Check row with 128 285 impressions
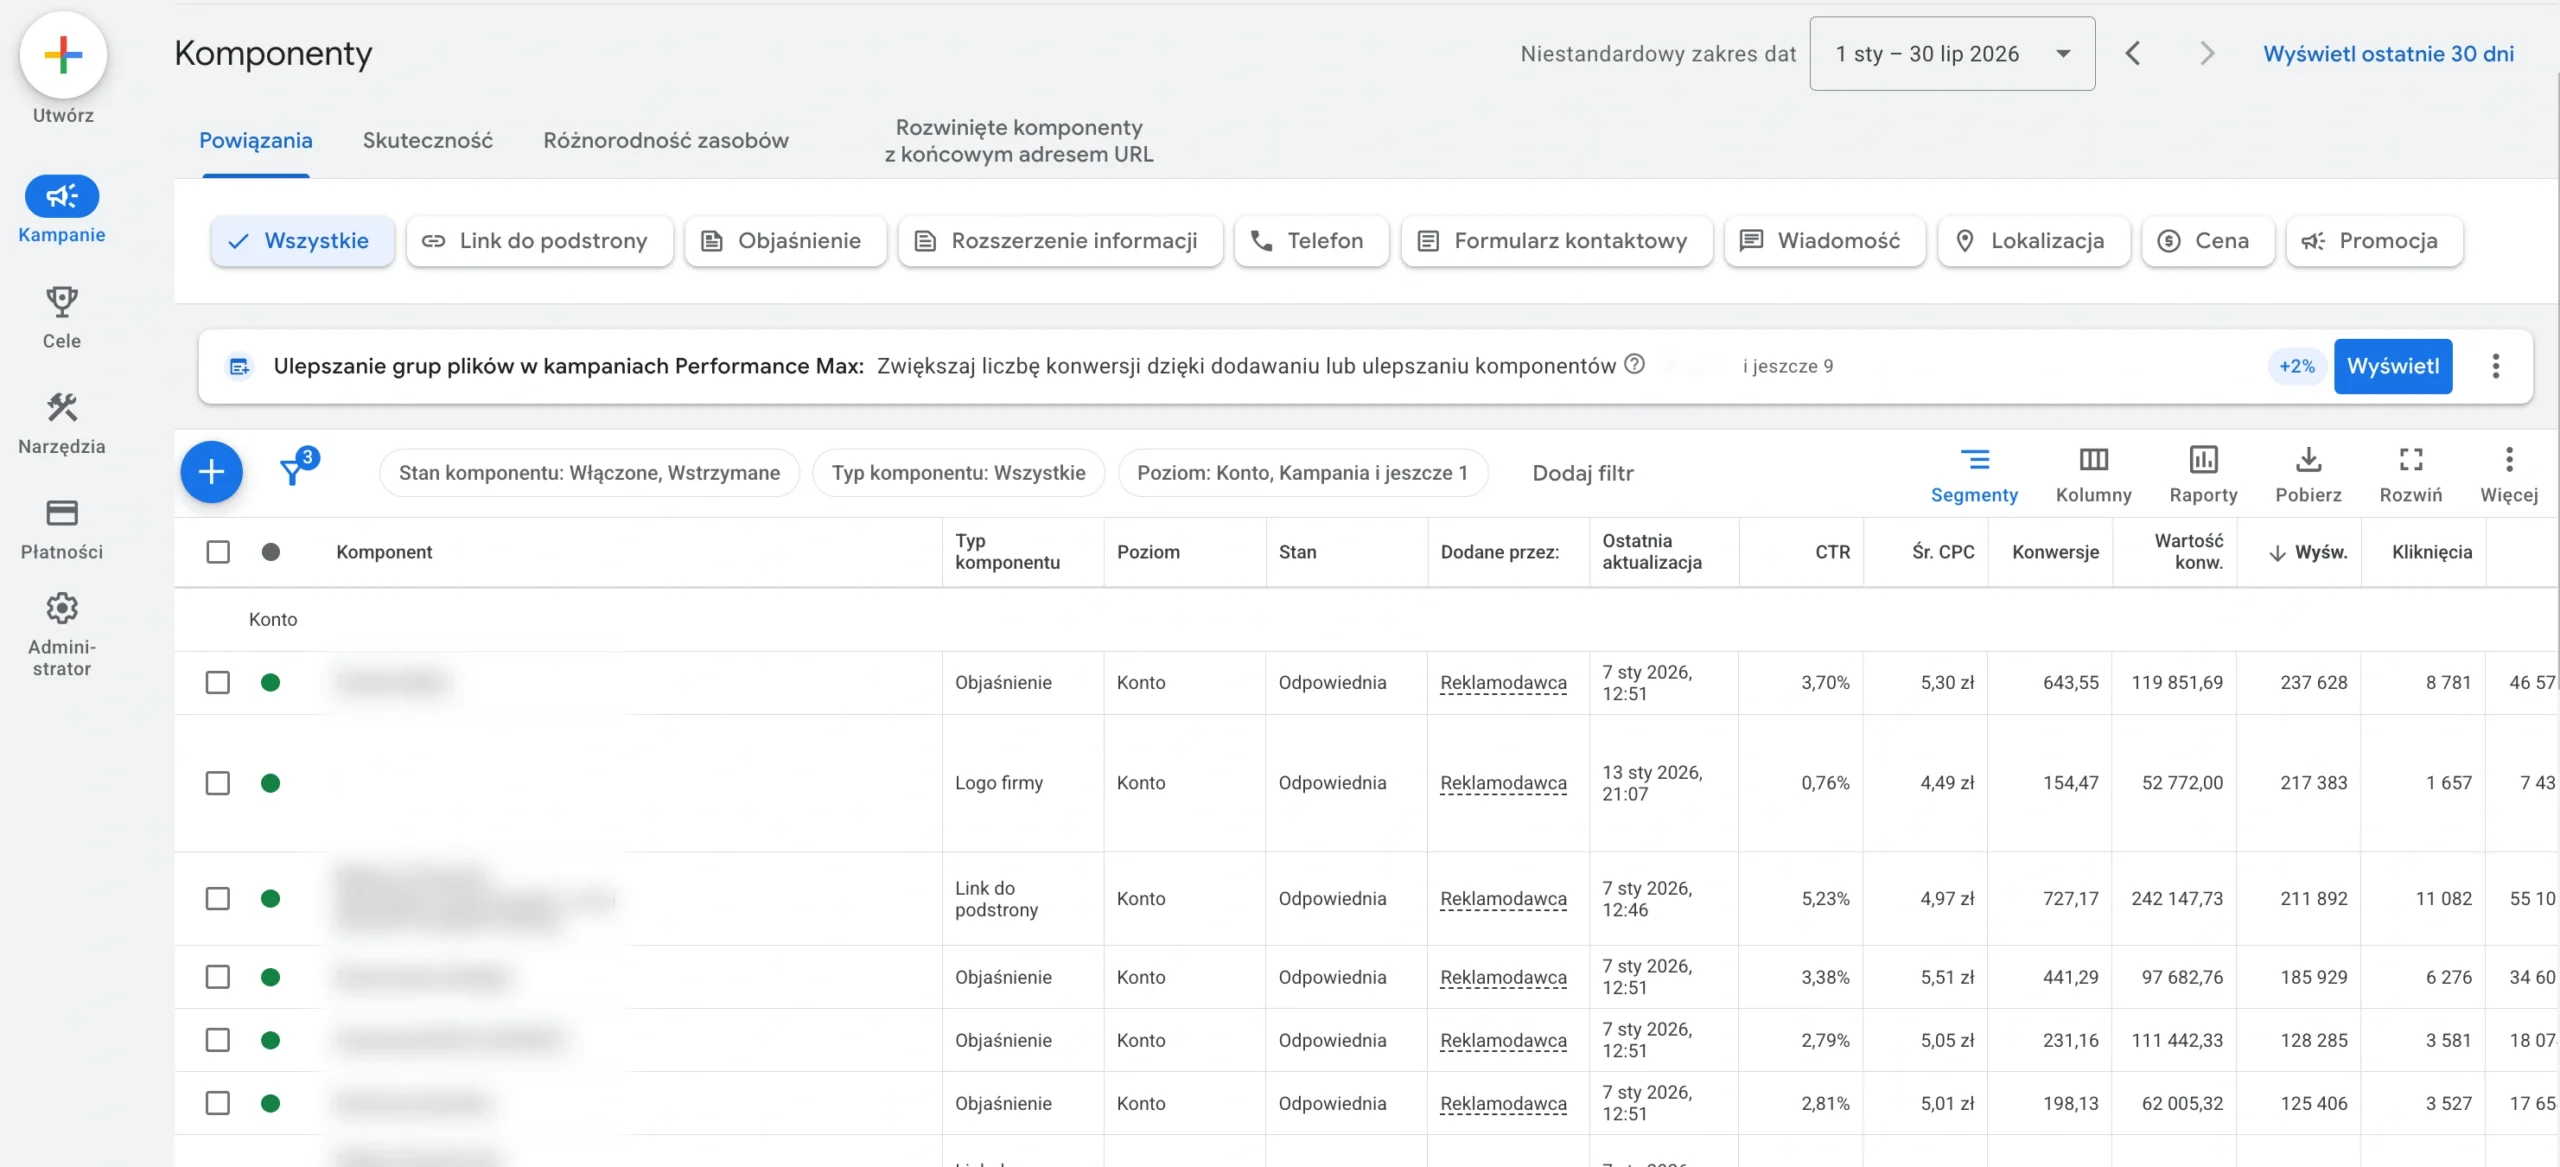The image size is (2560, 1167). pyautogui.click(x=218, y=1040)
